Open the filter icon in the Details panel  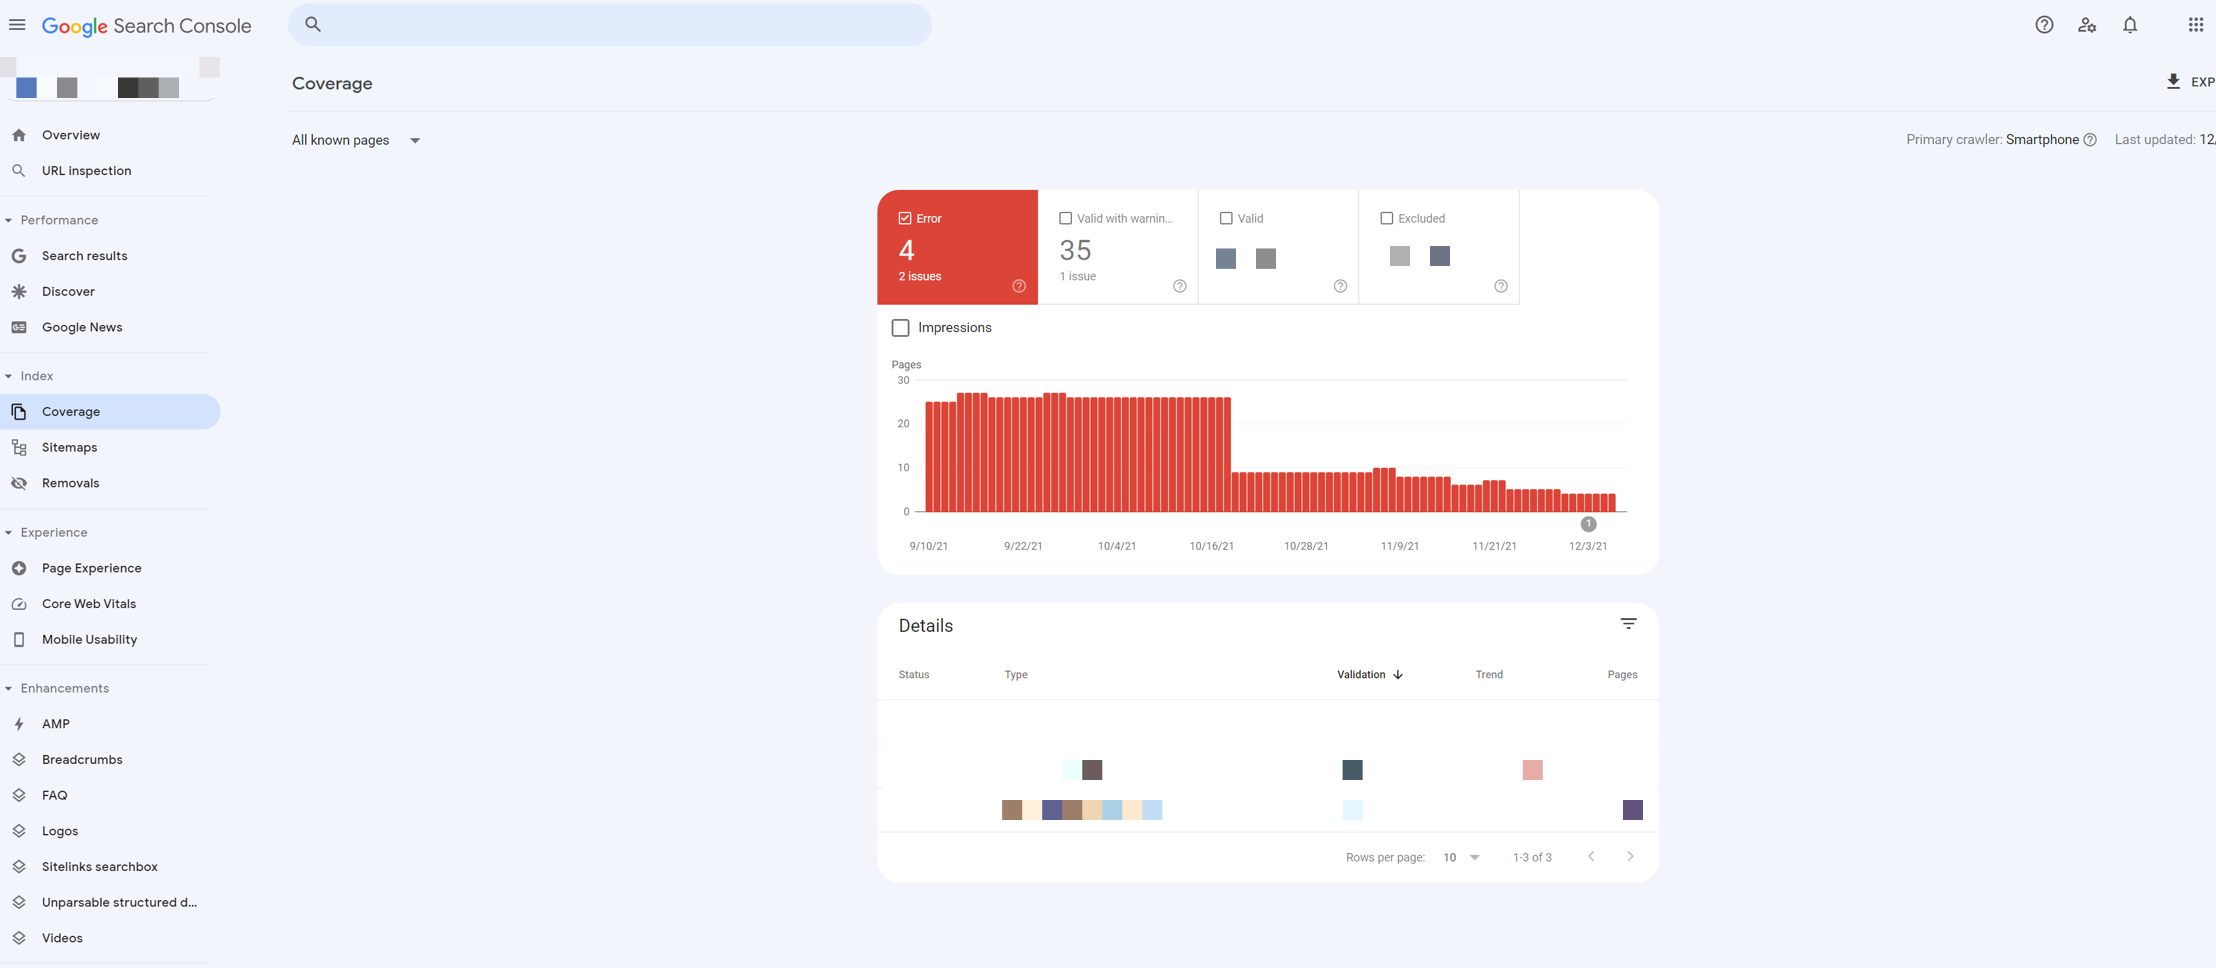click(1629, 623)
